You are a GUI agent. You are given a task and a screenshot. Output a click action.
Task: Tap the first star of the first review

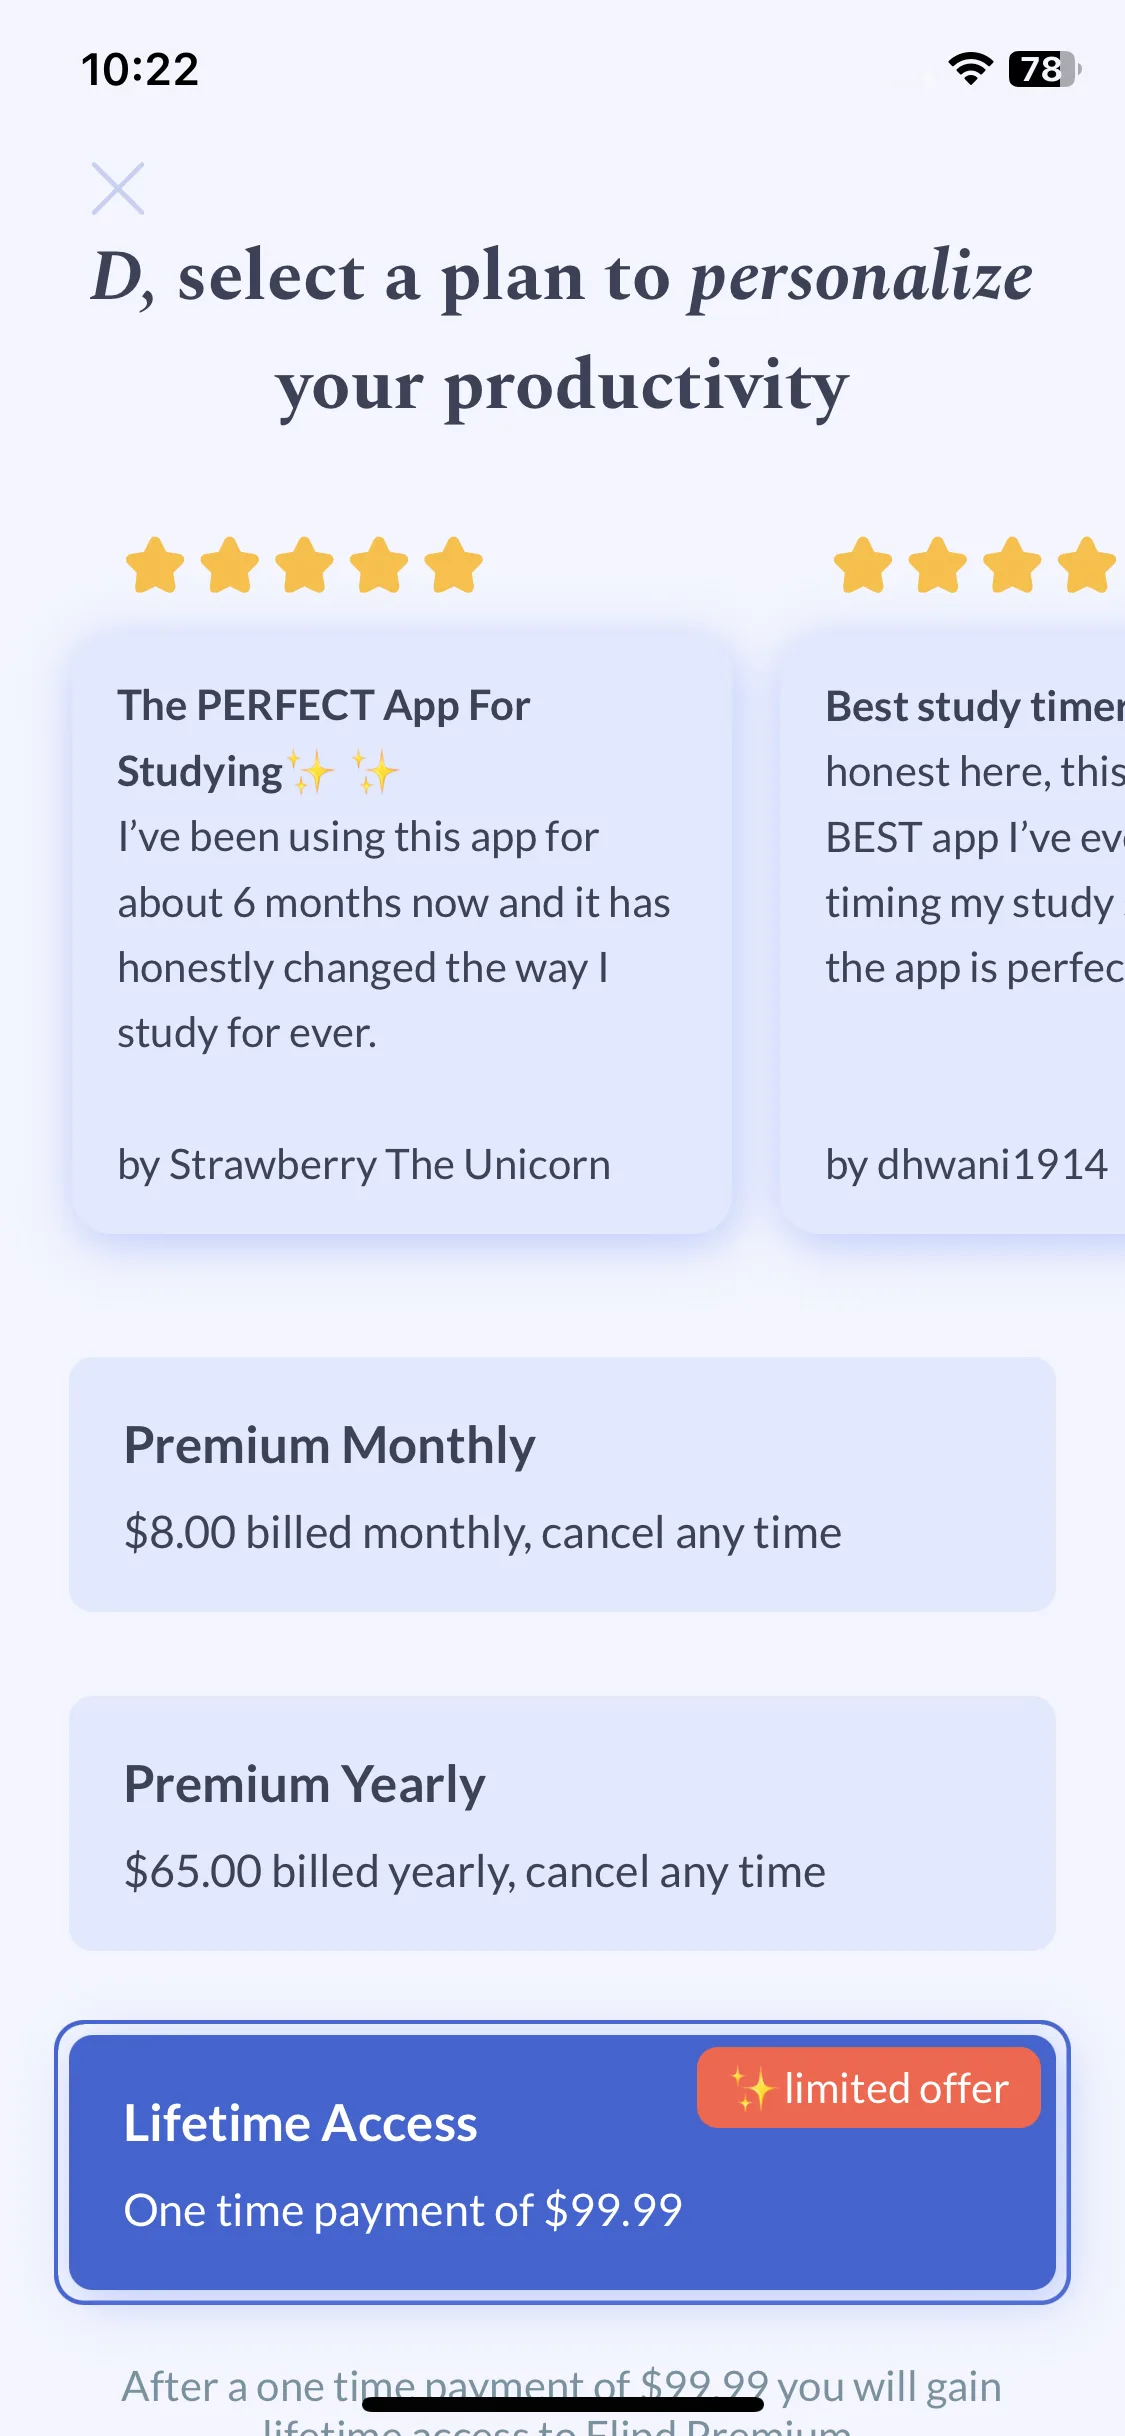155,565
